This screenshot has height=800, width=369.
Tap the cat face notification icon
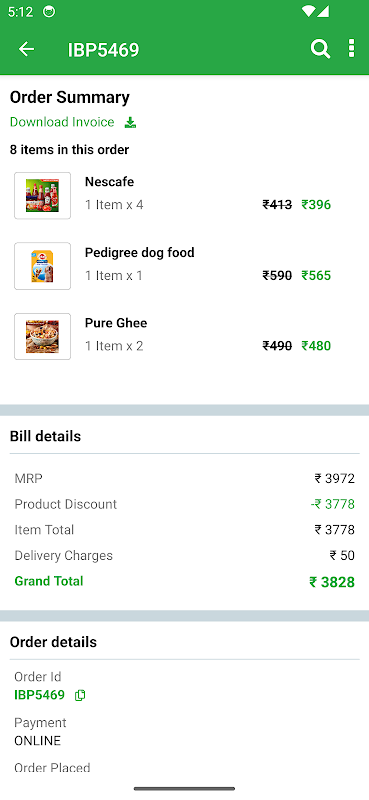(49, 12)
